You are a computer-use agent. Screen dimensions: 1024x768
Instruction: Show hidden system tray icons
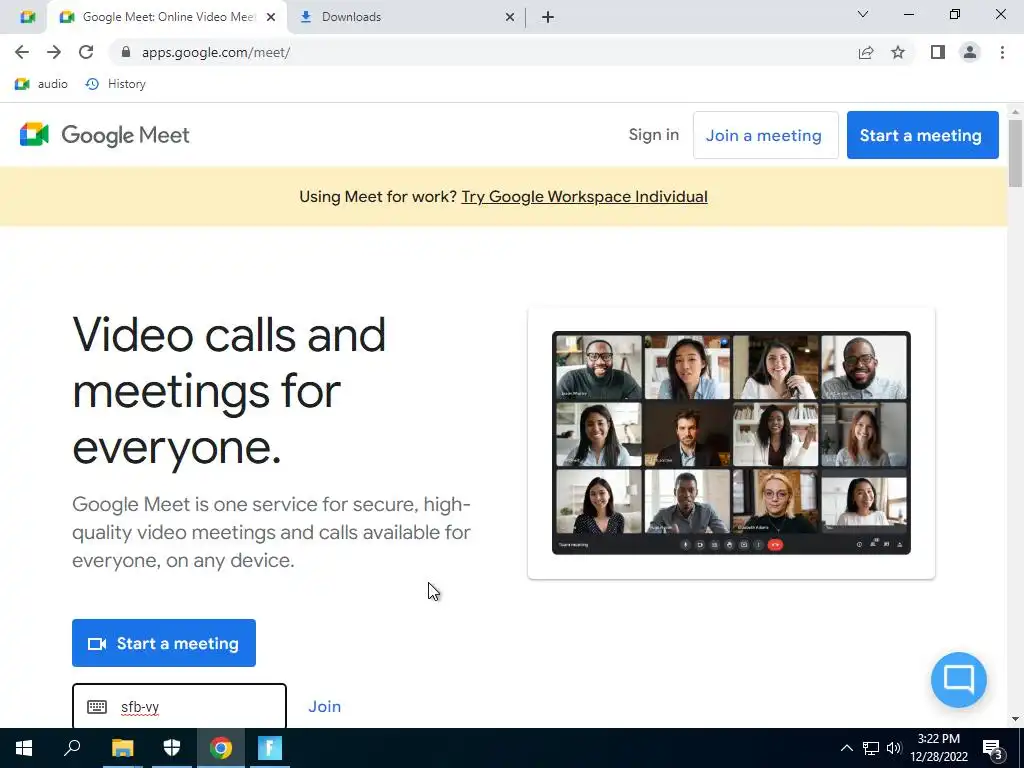pyautogui.click(x=846, y=748)
